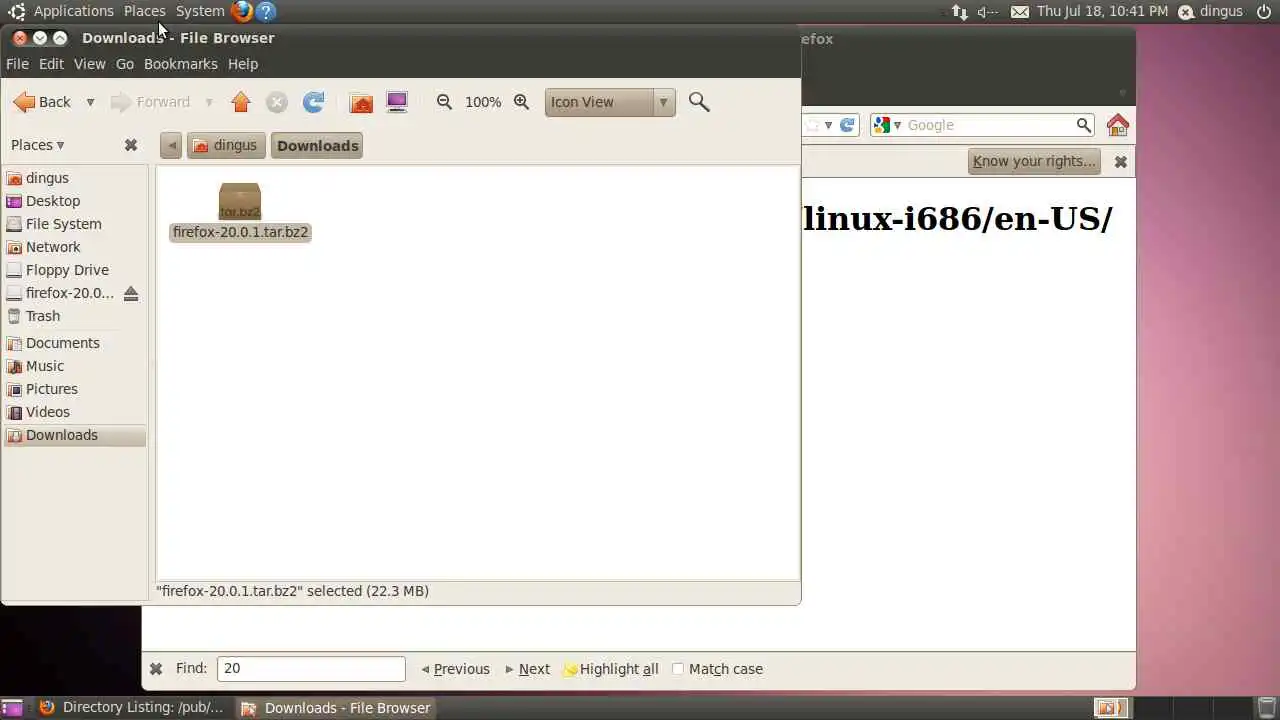The height and width of the screenshot is (720, 1280).
Task: Open the System panel menu
Action: pyautogui.click(x=200, y=11)
